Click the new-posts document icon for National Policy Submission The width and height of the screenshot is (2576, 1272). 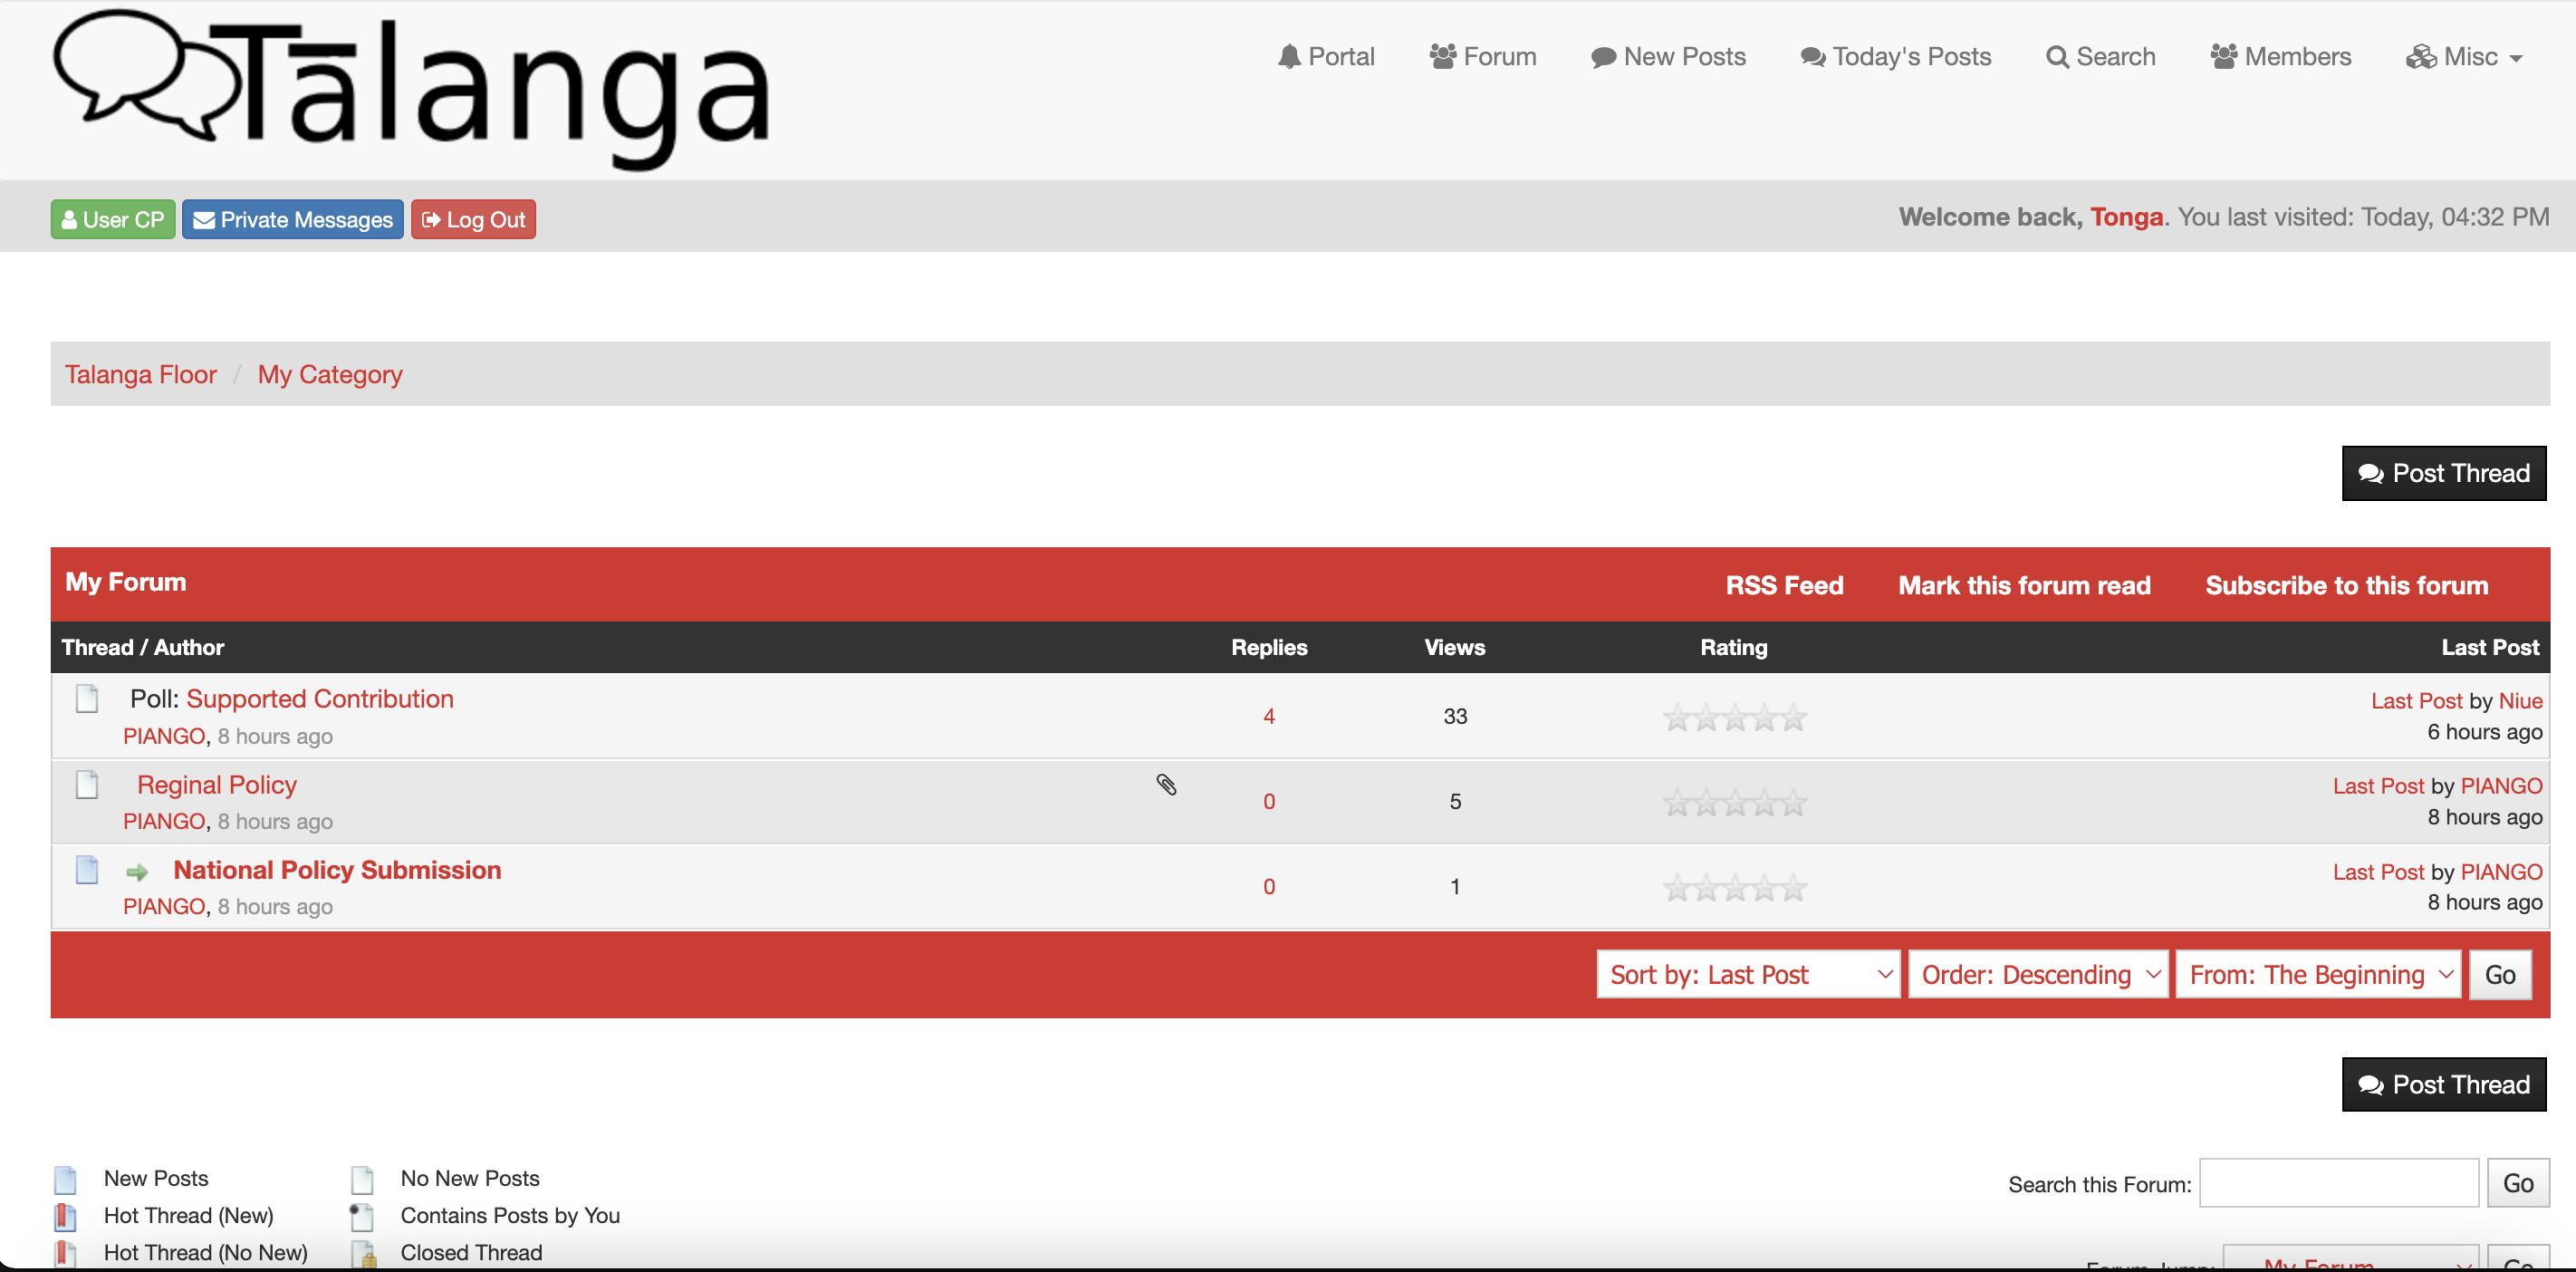(87, 870)
